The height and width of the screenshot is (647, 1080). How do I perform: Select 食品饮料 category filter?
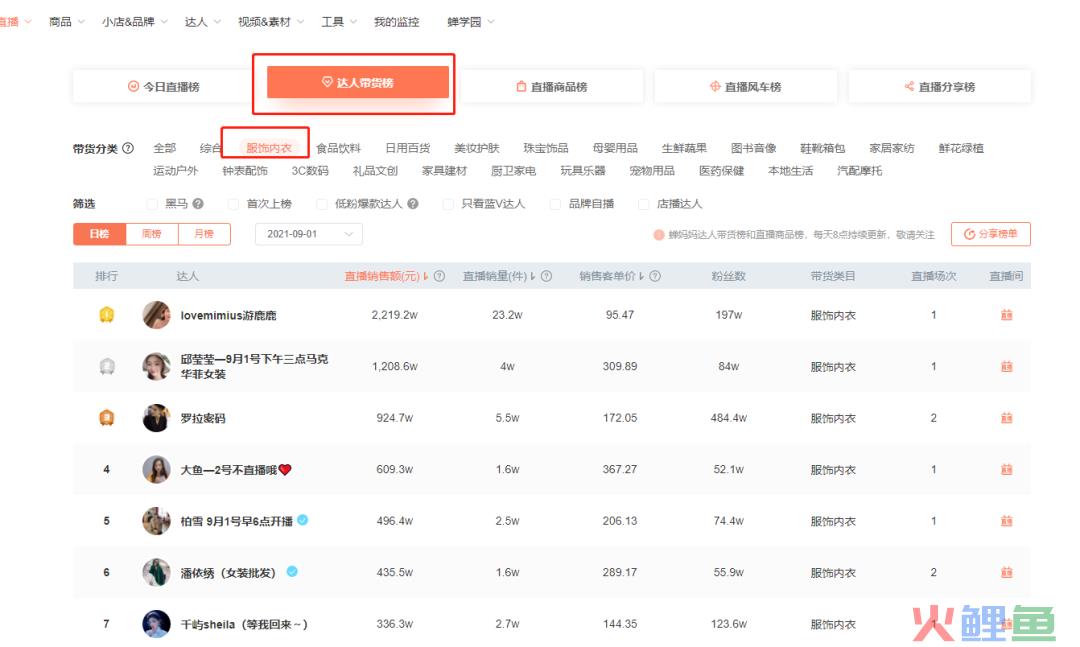point(338,148)
